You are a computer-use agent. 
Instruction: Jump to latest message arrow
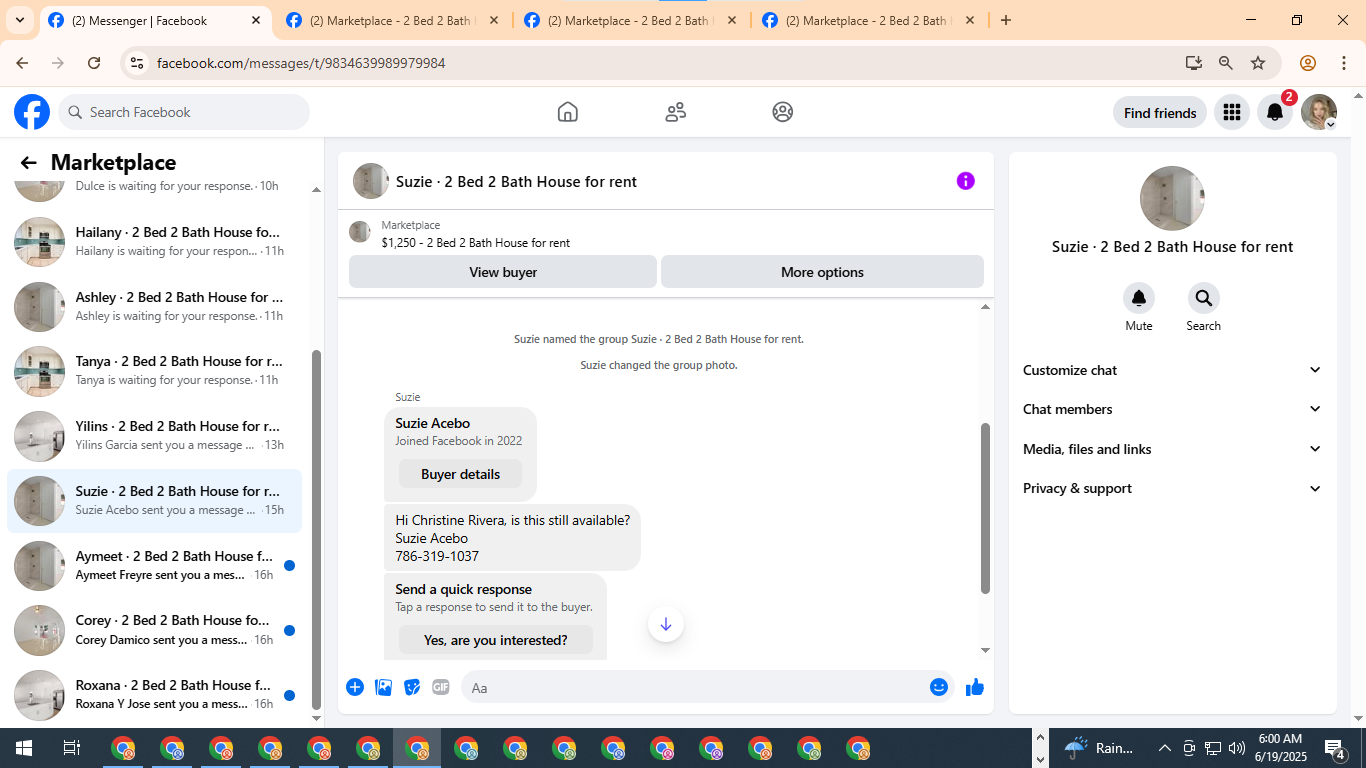666,624
